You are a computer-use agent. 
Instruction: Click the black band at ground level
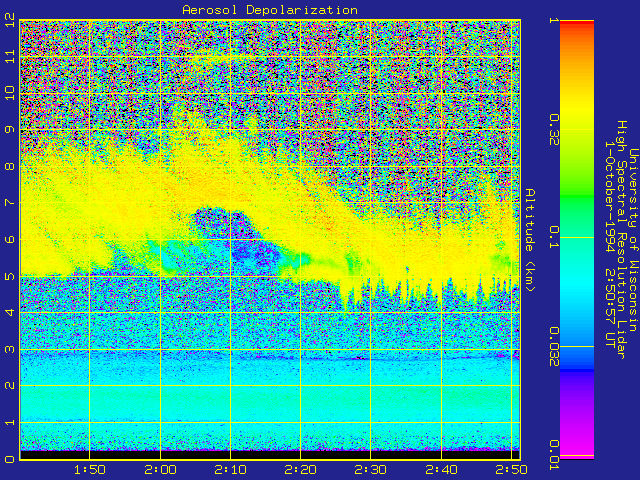point(270,454)
